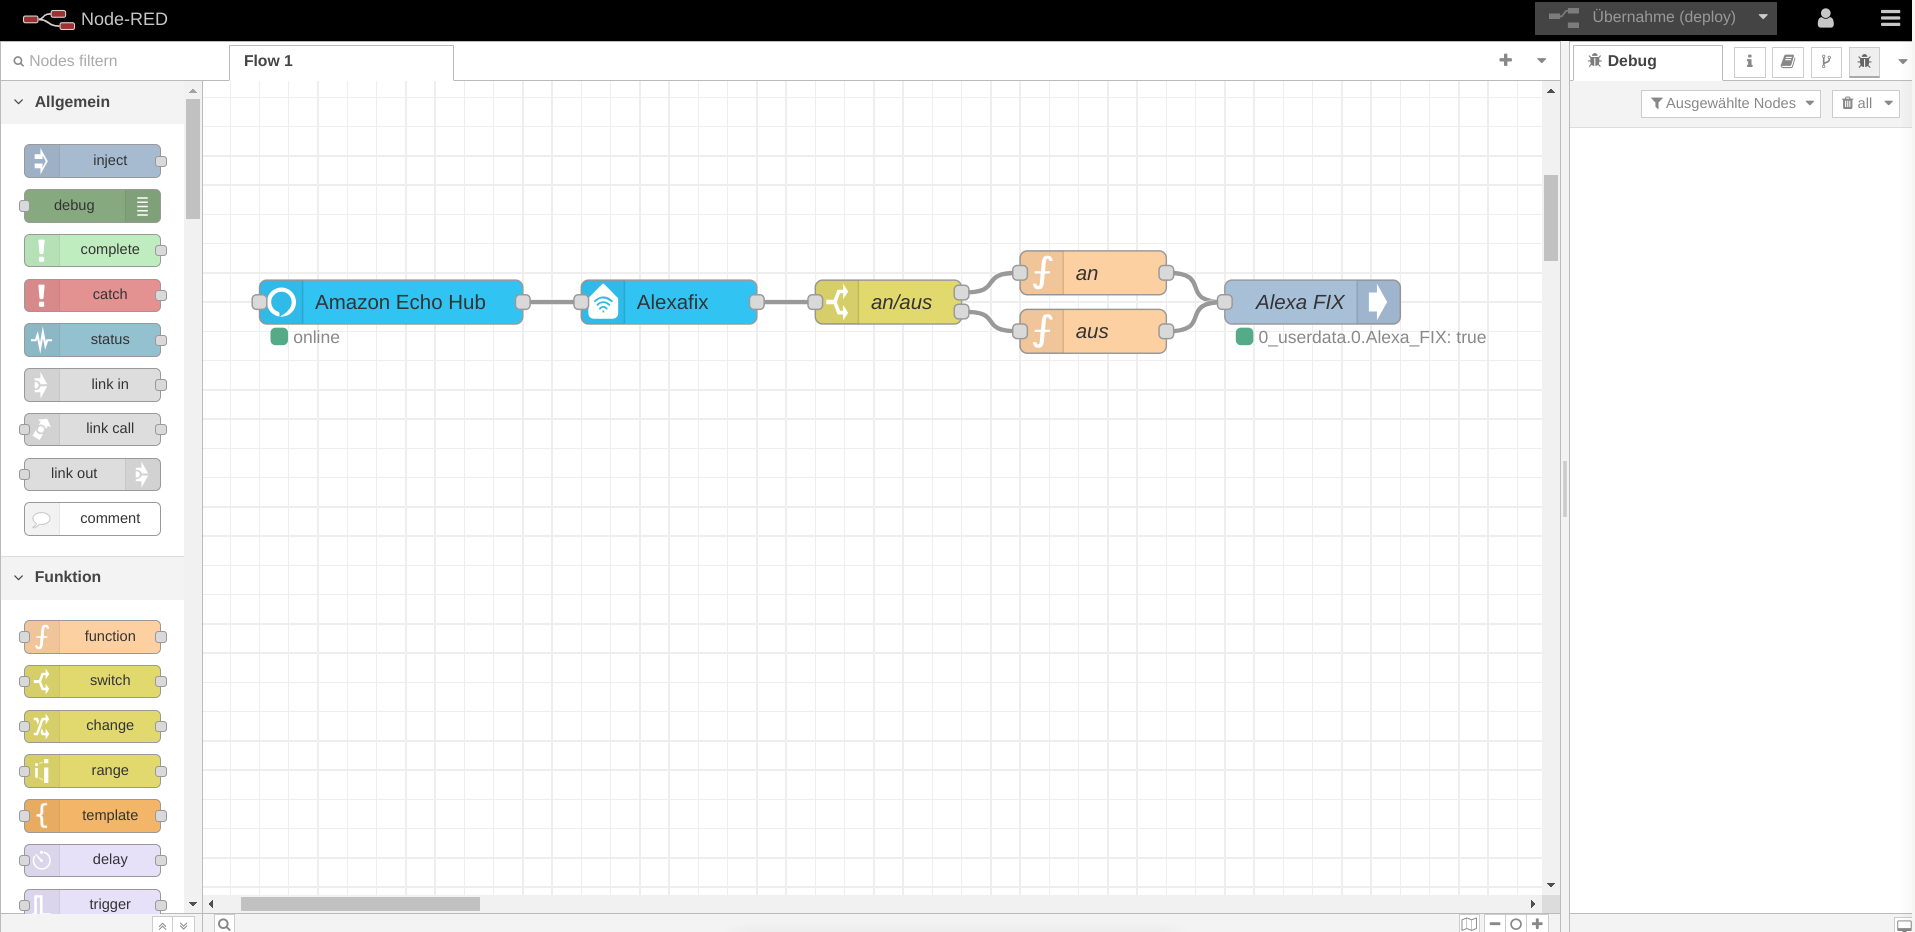Image resolution: width=1915 pixels, height=932 pixels.
Task: Zoom out the canvas
Action: click(1495, 924)
